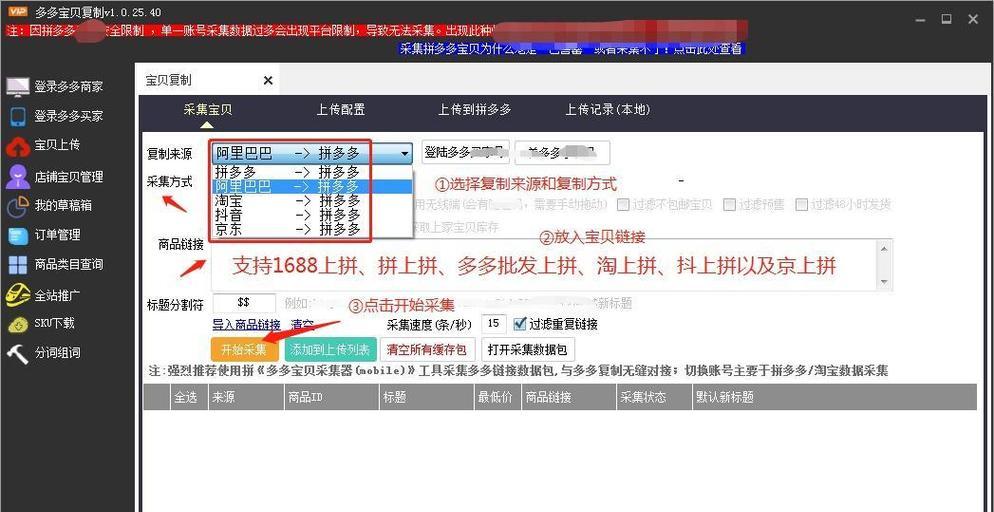Go to 宝贝上传 in the sidebar

point(44,145)
